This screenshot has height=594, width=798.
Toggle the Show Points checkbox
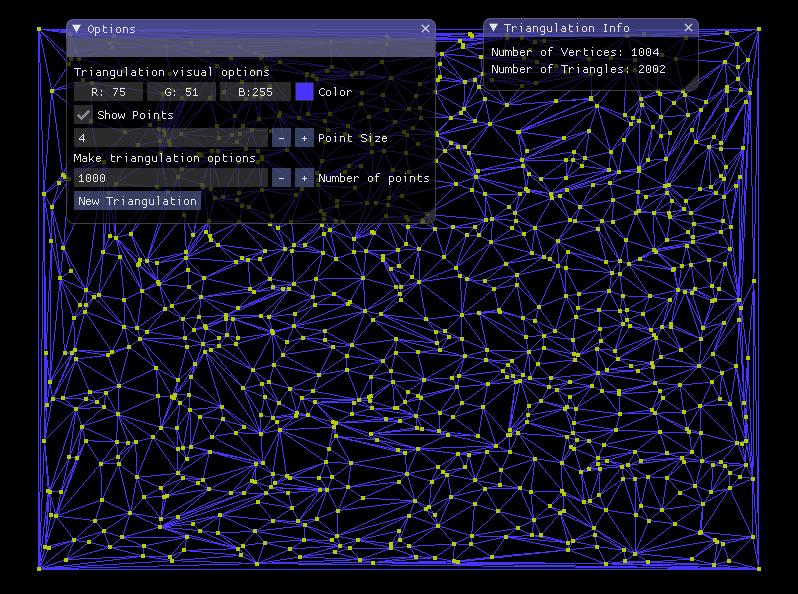83,115
